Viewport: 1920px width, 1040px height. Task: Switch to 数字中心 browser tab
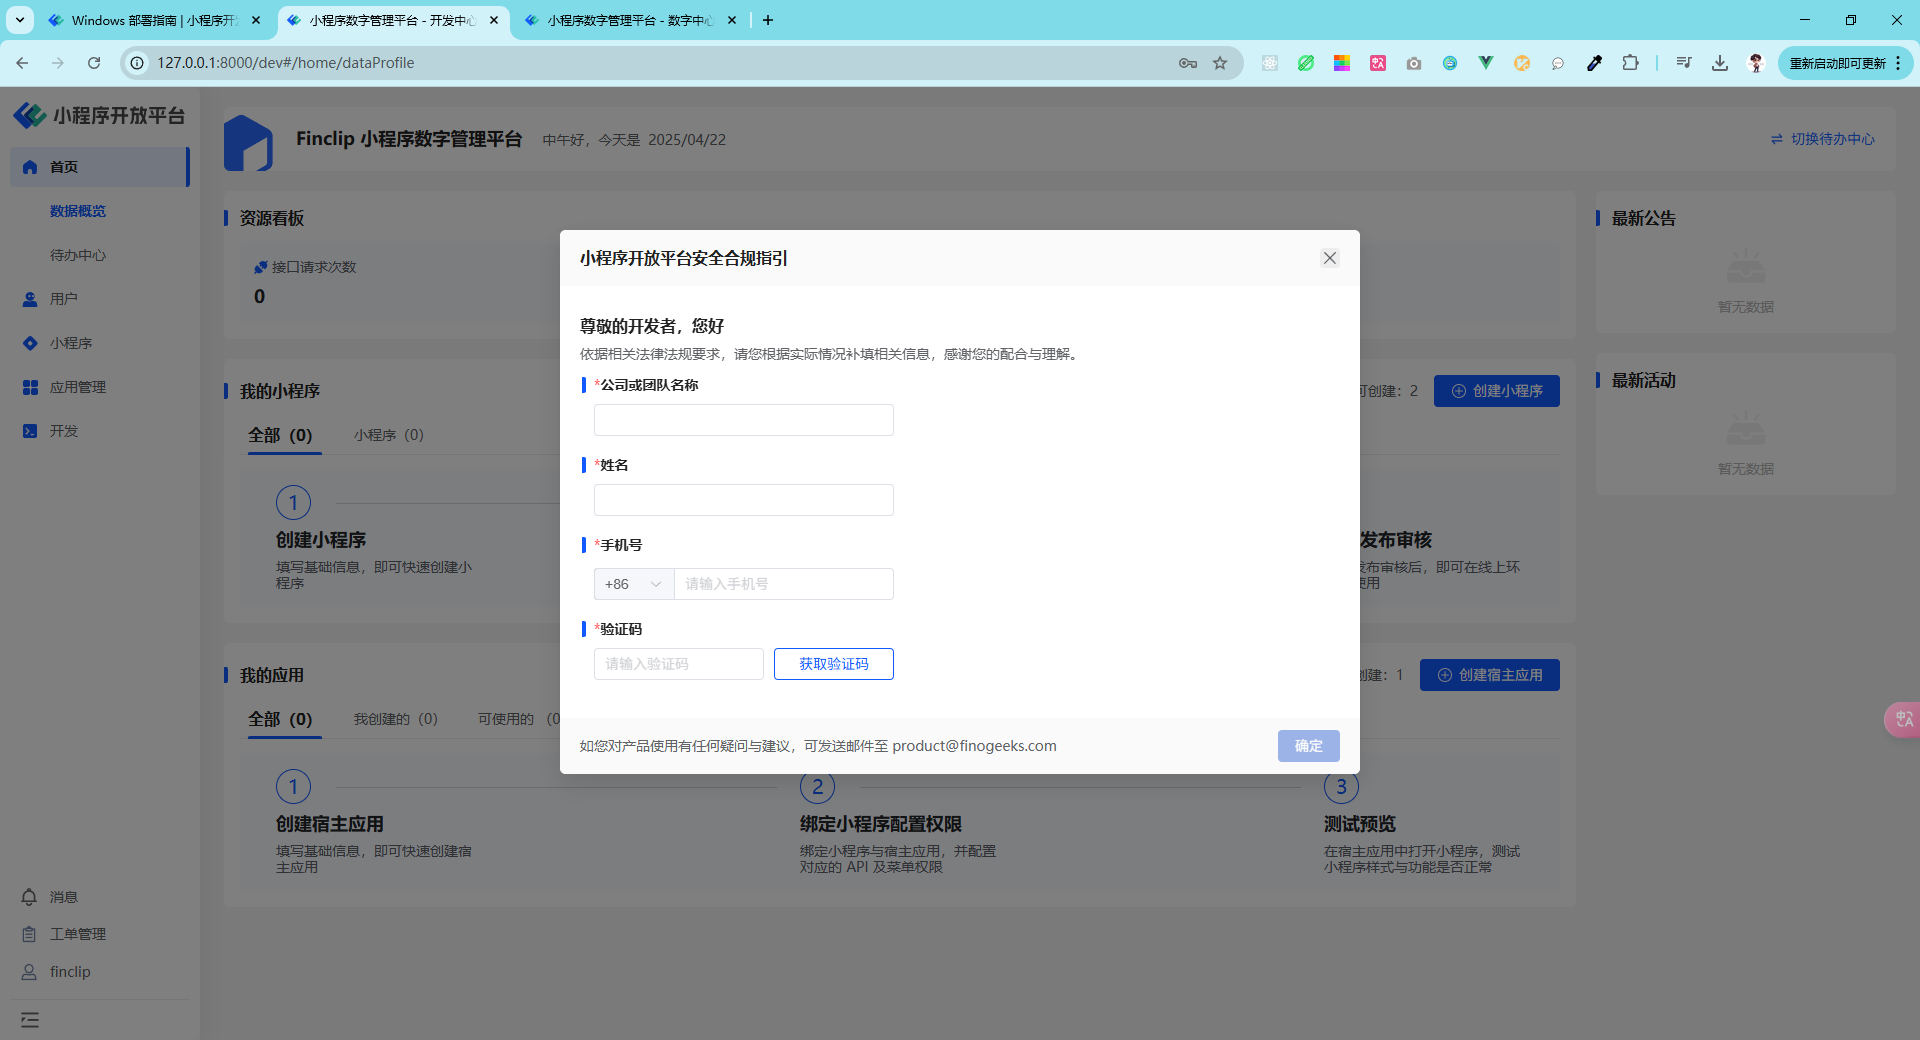[630, 20]
